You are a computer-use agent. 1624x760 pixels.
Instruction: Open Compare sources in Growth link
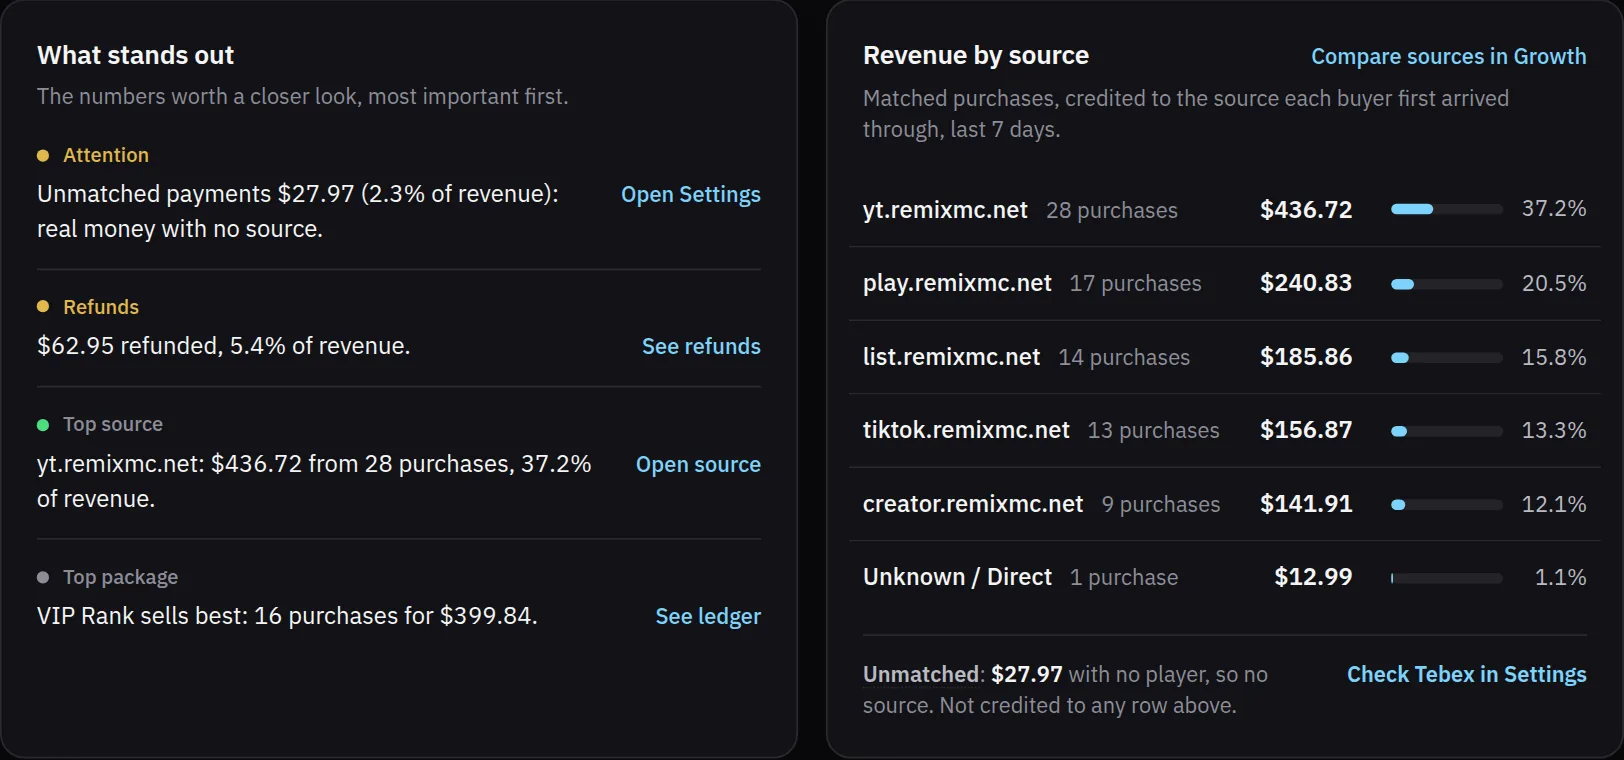pyautogui.click(x=1448, y=56)
